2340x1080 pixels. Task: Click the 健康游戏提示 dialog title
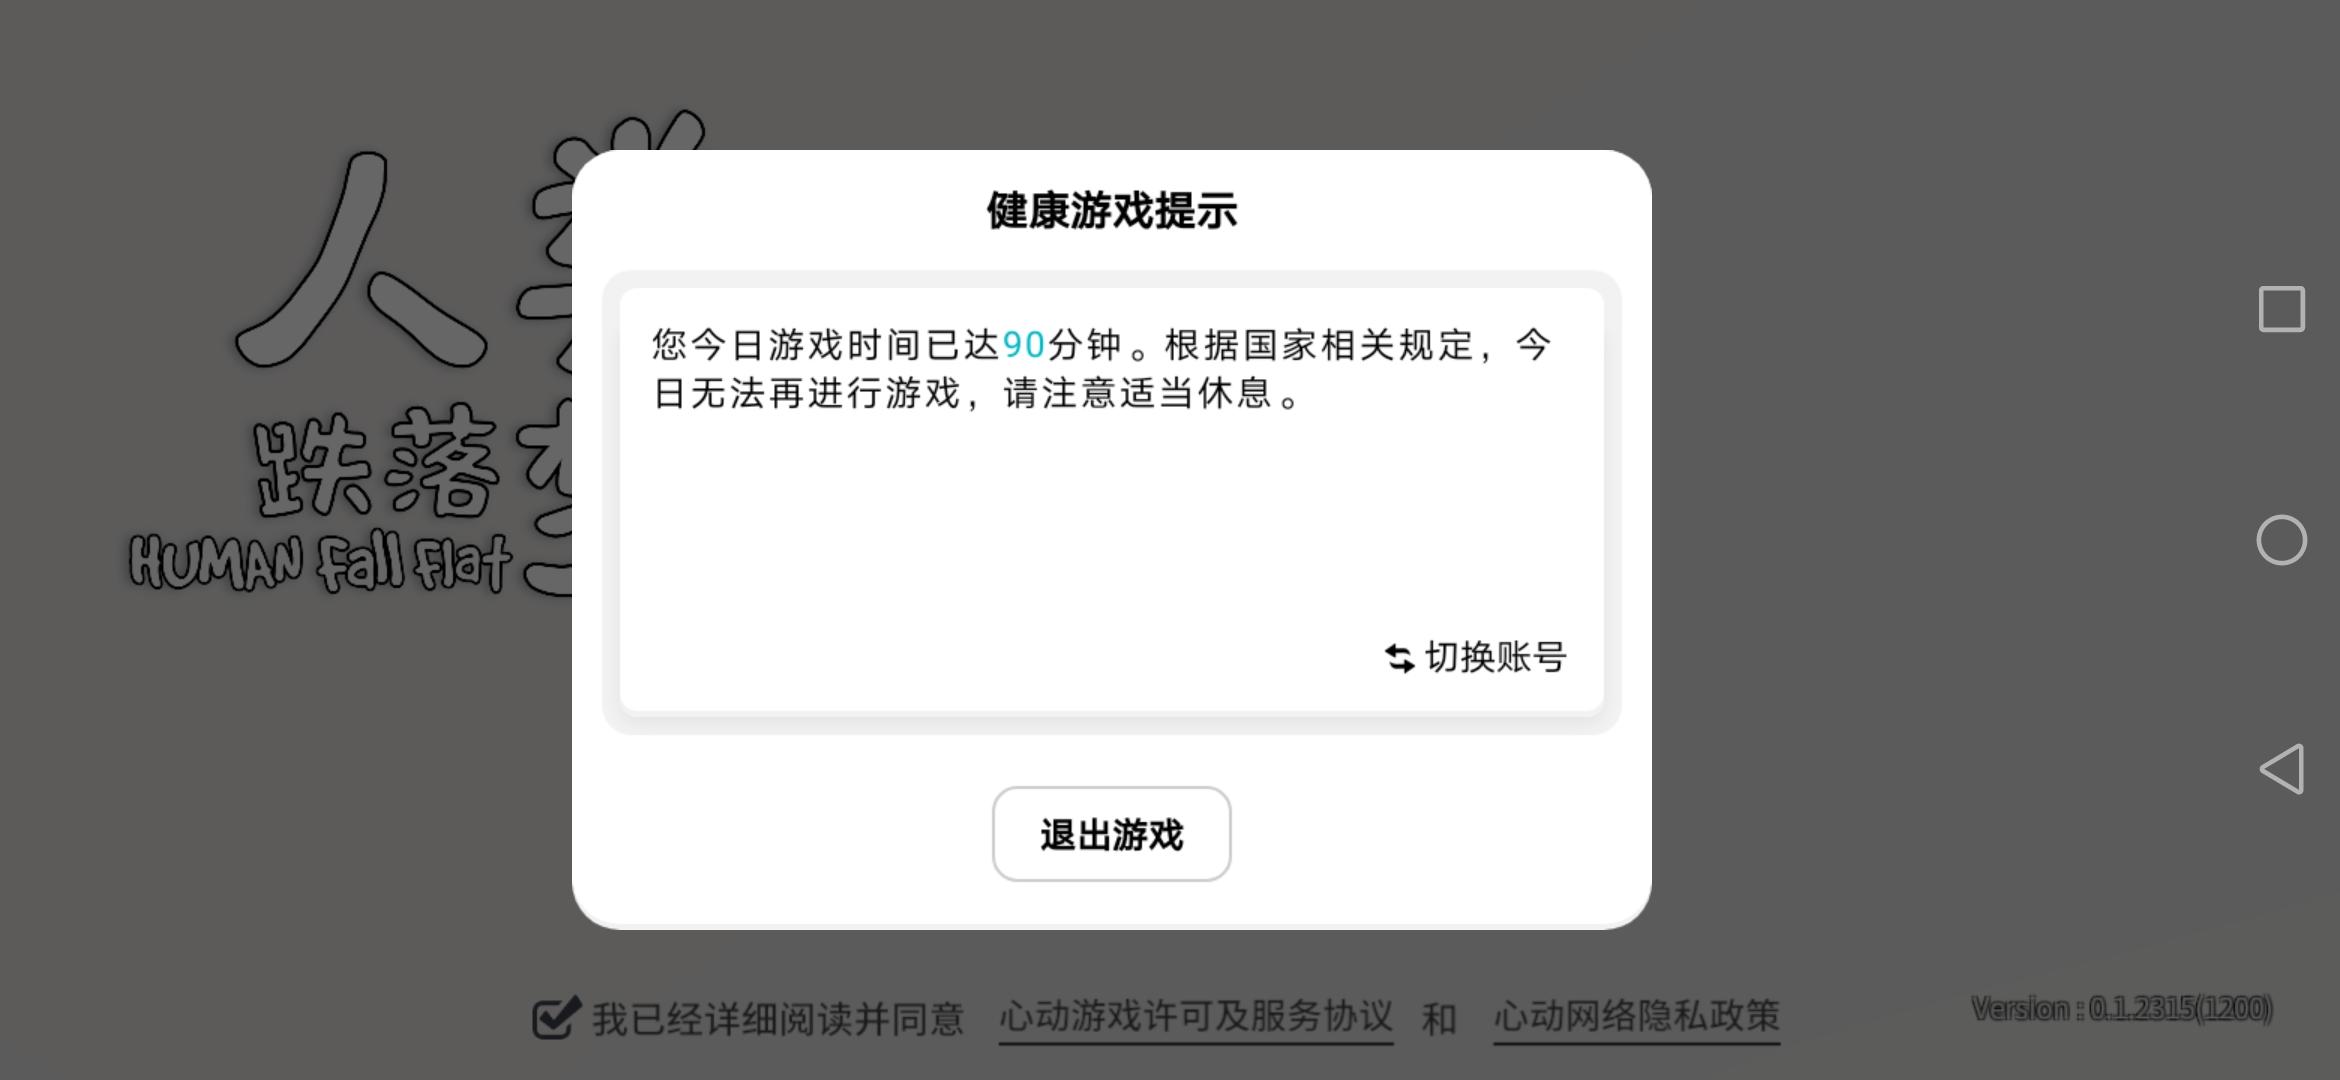coord(1111,211)
